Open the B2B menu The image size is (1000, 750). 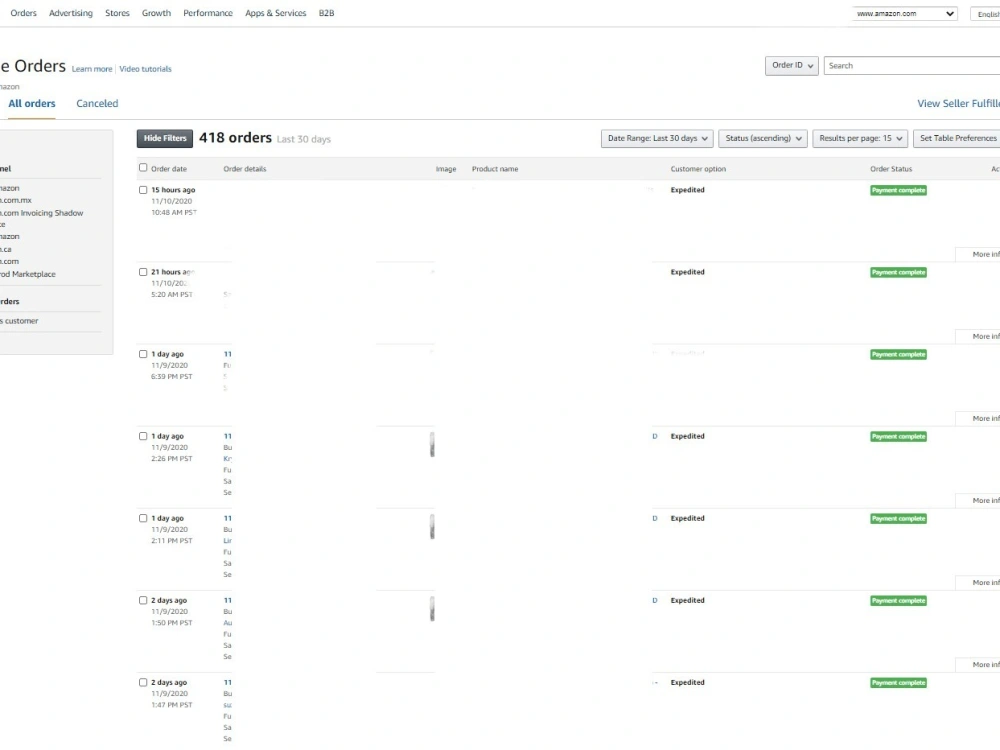click(x=327, y=13)
